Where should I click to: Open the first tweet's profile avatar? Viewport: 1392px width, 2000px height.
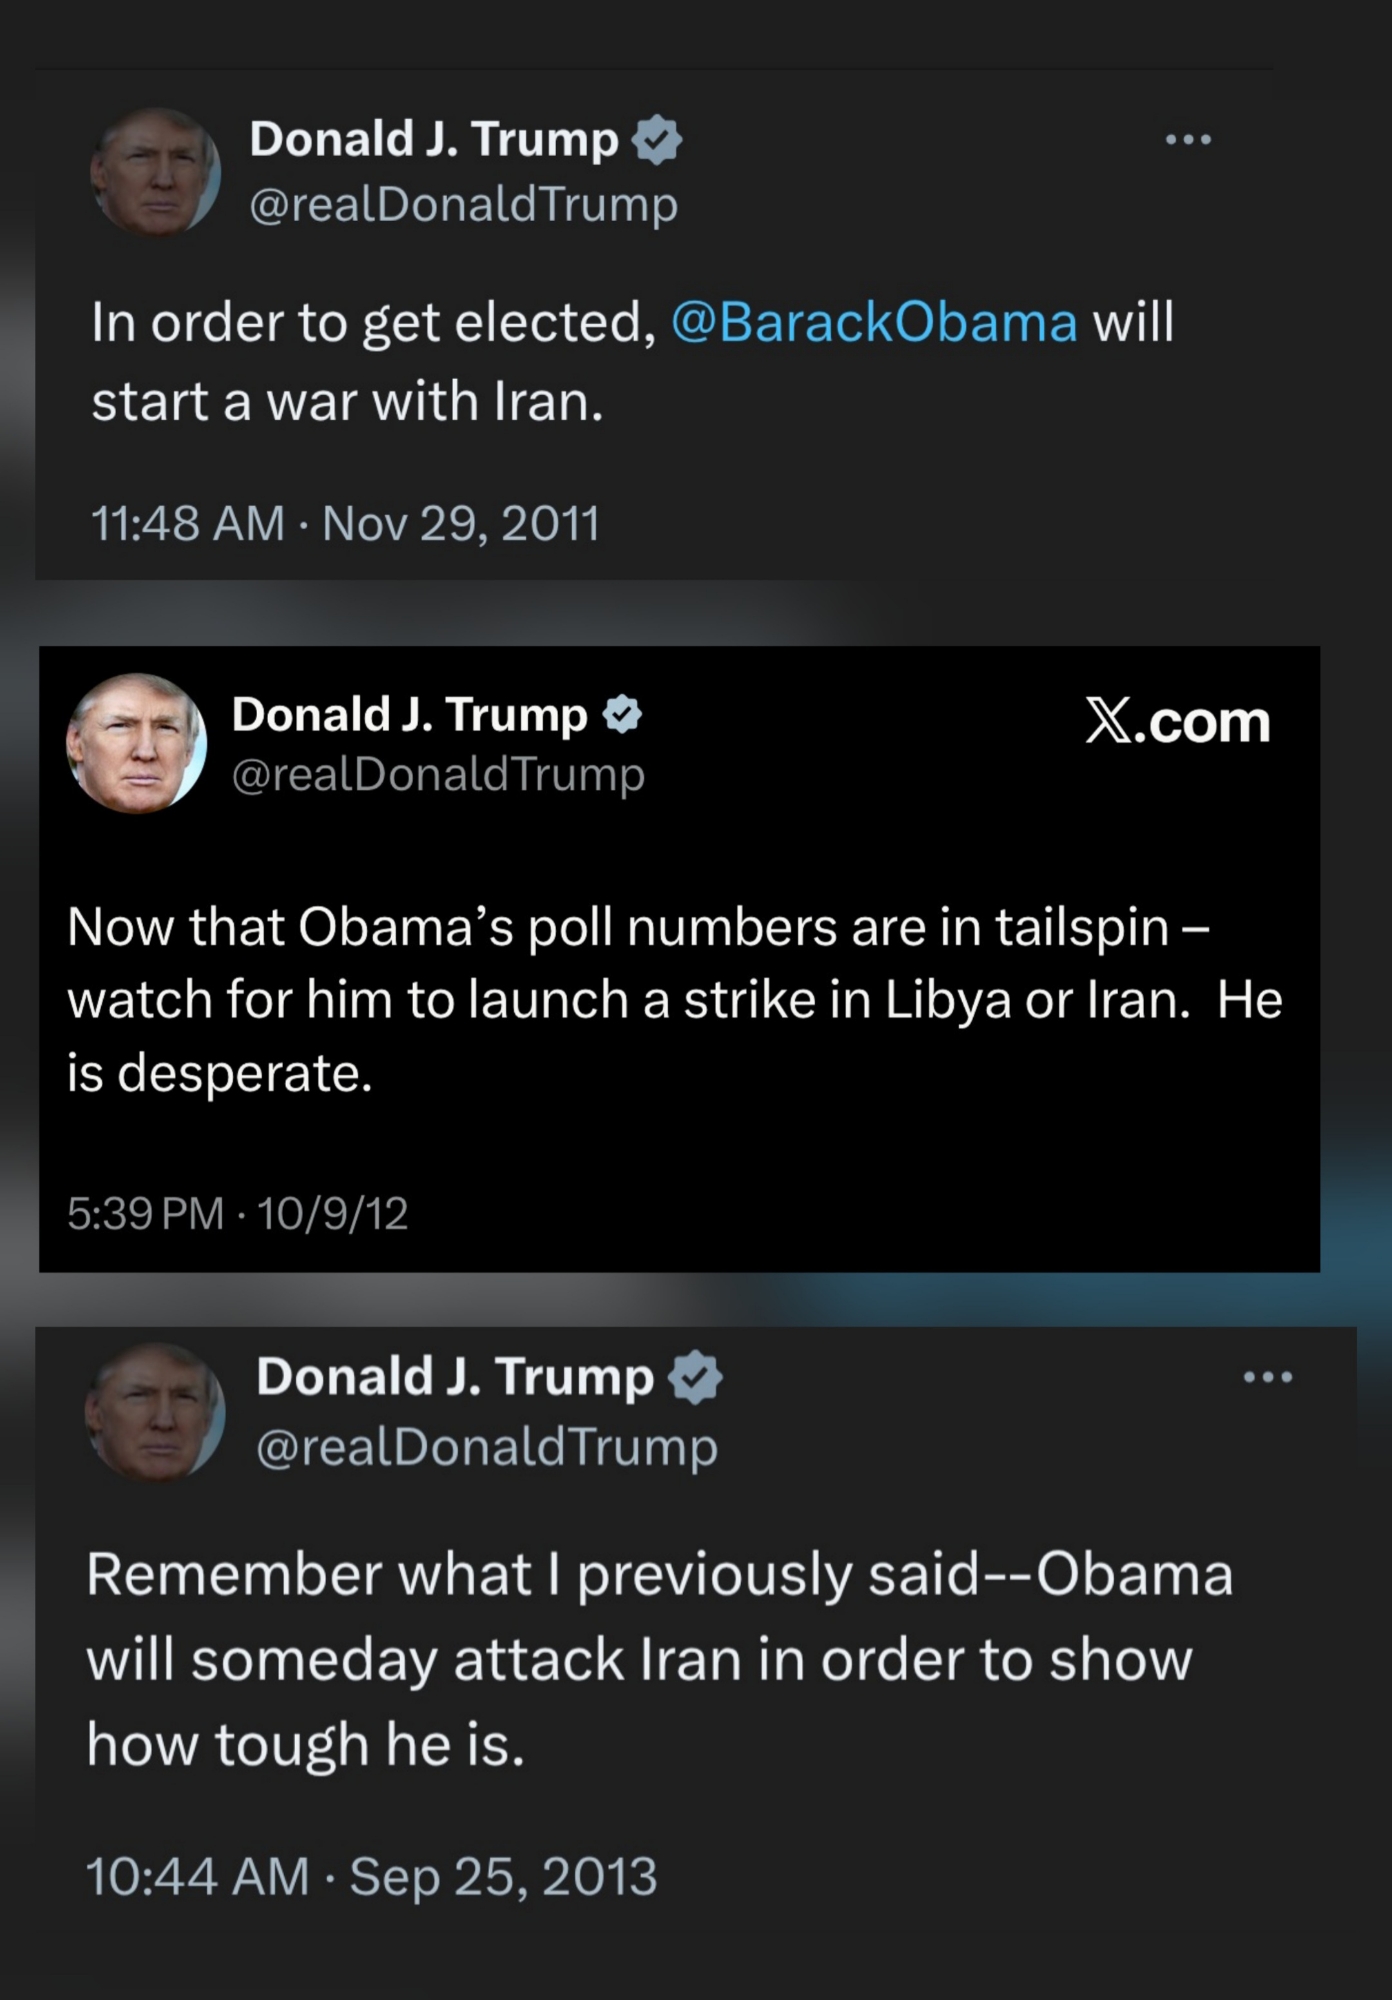pyautogui.click(x=155, y=172)
